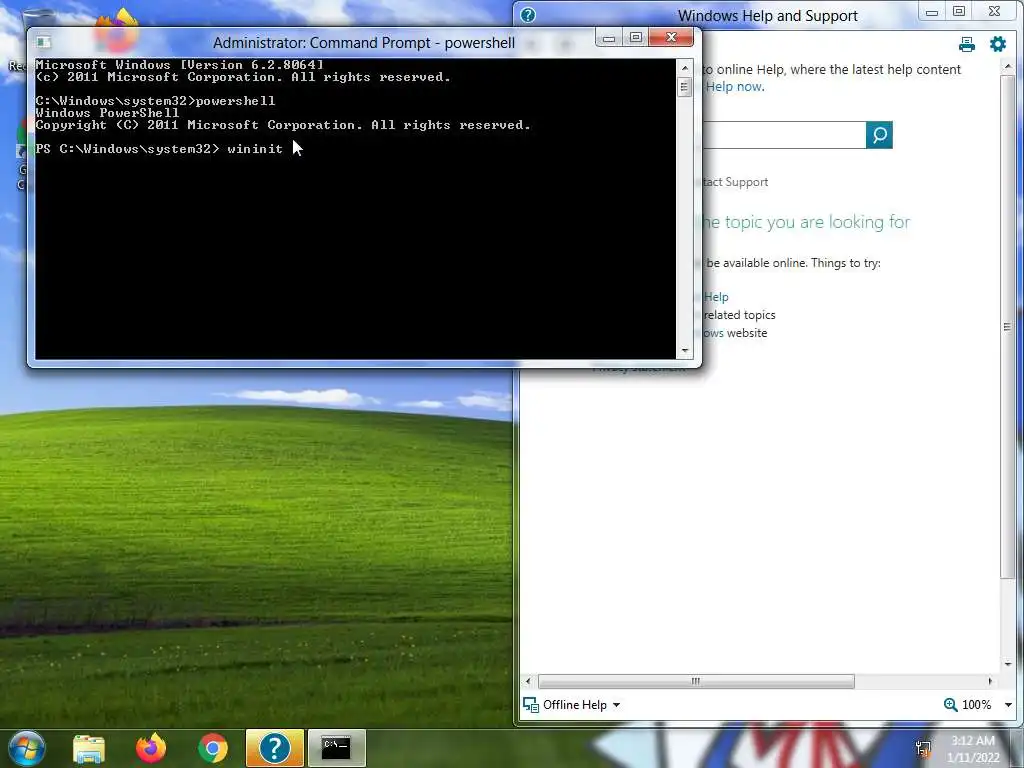Click the 'Windows PowerShell' line in console

tap(107, 112)
